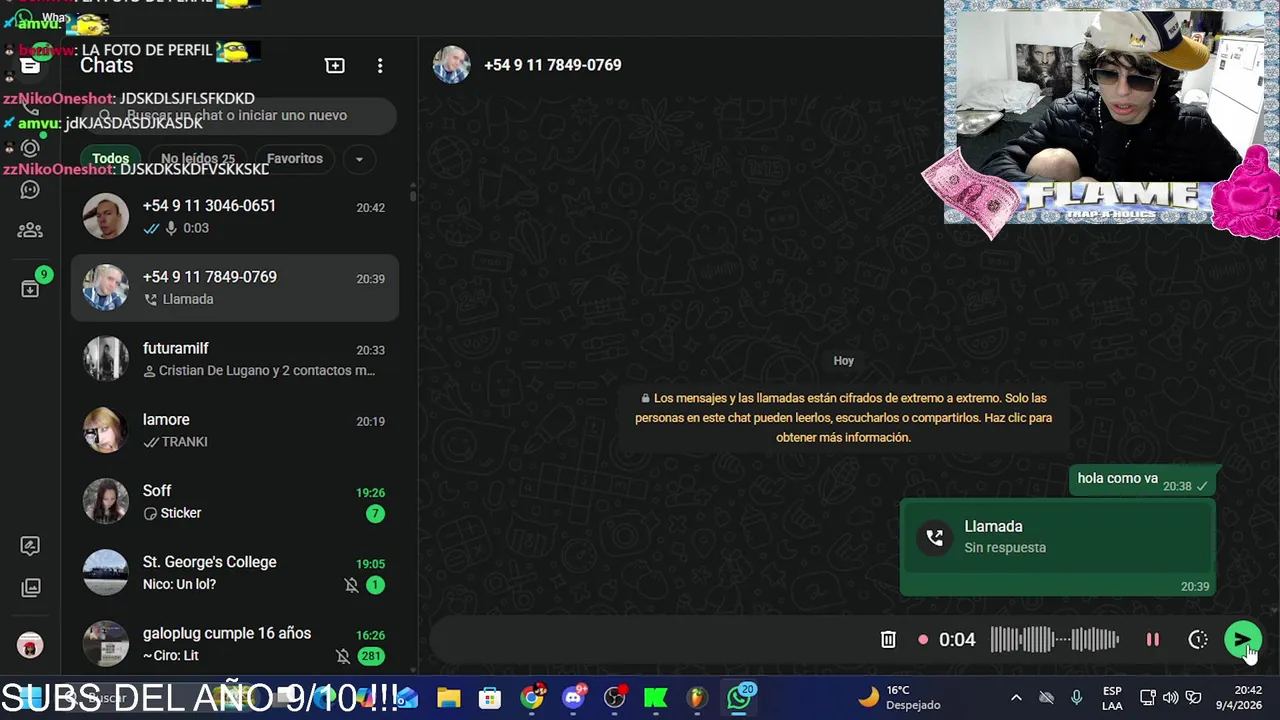Image resolution: width=1280 pixels, height=720 pixels.
Task: Delete the voice recording with trash icon
Action: pyautogui.click(x=888, y=640)
